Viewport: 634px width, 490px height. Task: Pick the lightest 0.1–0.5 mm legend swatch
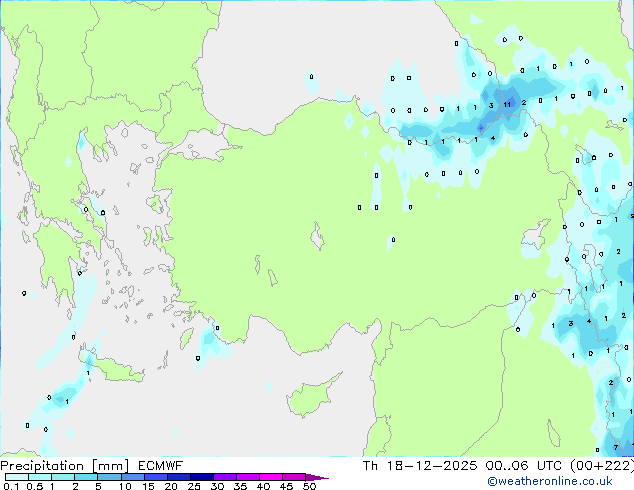[17, 477]
